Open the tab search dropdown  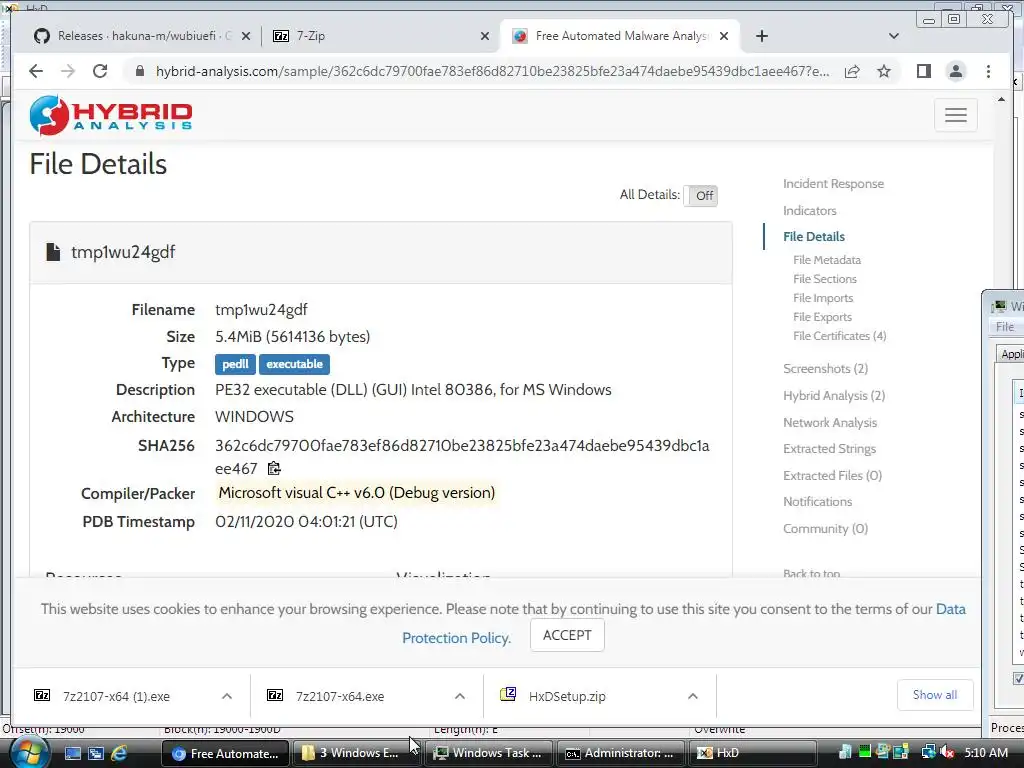[x=893, y=36]
